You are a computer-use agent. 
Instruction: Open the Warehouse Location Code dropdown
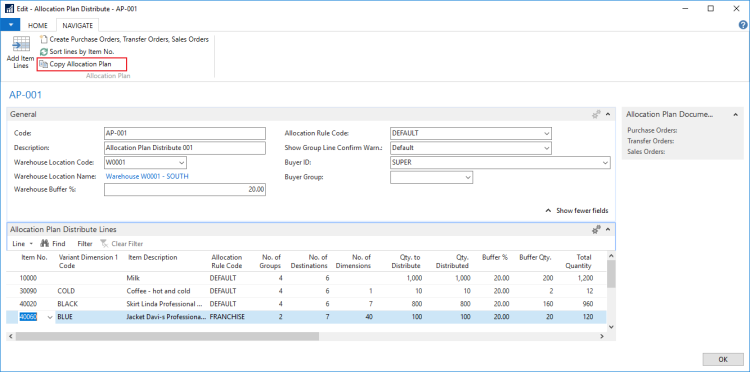182,162
